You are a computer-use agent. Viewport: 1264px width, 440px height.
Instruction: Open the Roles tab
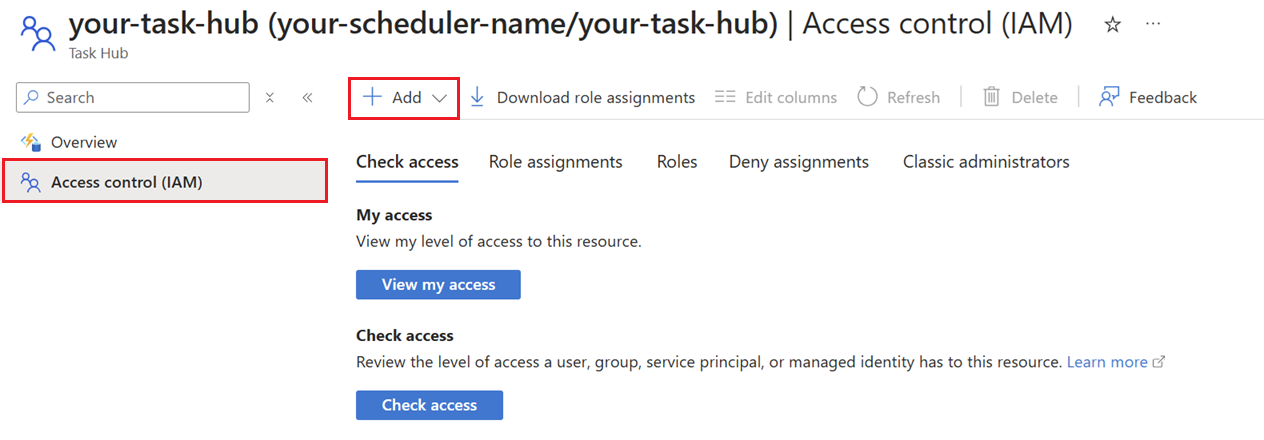point(677,162)
